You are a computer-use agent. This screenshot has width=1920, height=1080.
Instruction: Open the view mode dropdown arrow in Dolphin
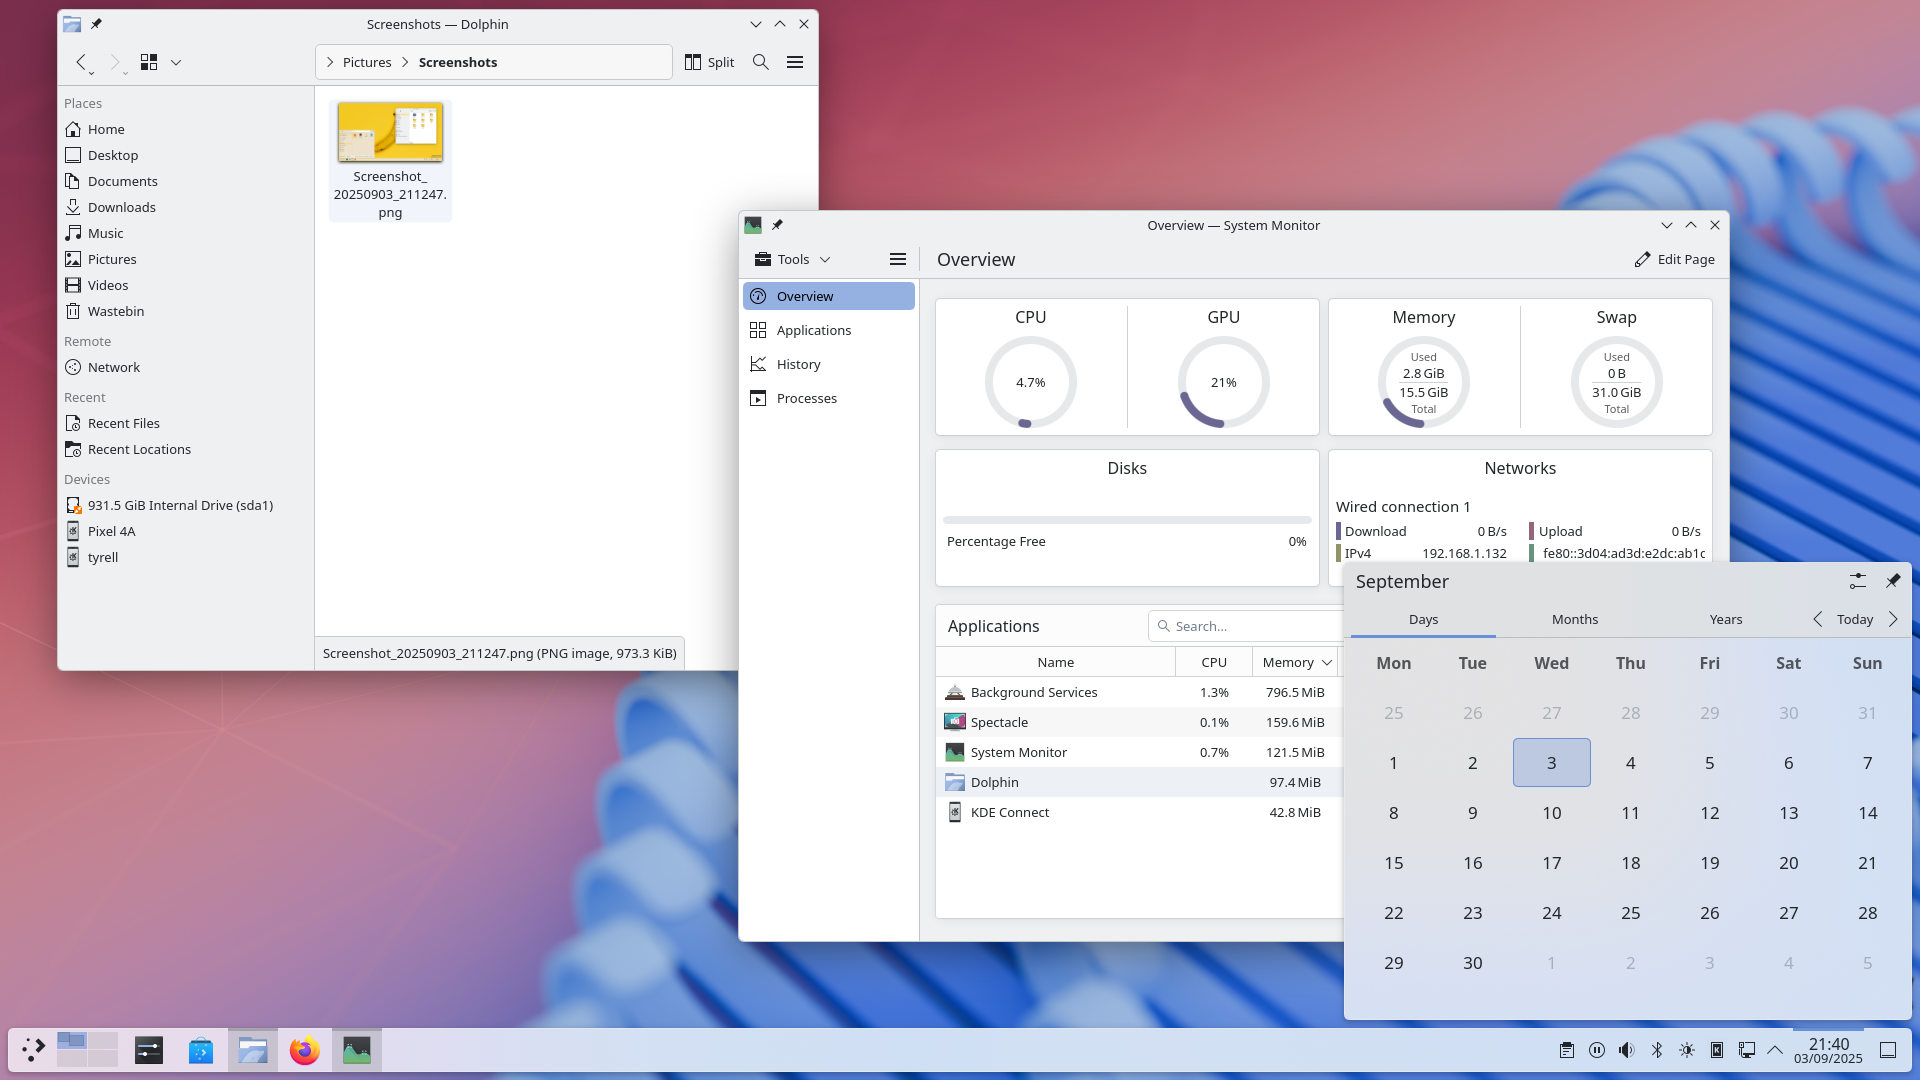pyautogui.click(x=176, y=62)
